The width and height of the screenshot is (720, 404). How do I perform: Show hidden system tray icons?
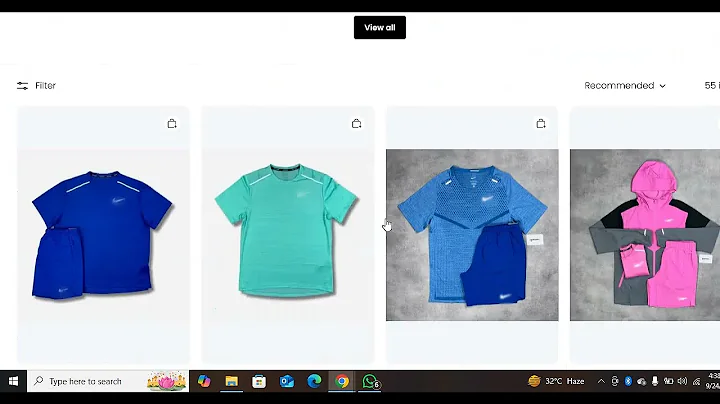click(x=601, y=381)
